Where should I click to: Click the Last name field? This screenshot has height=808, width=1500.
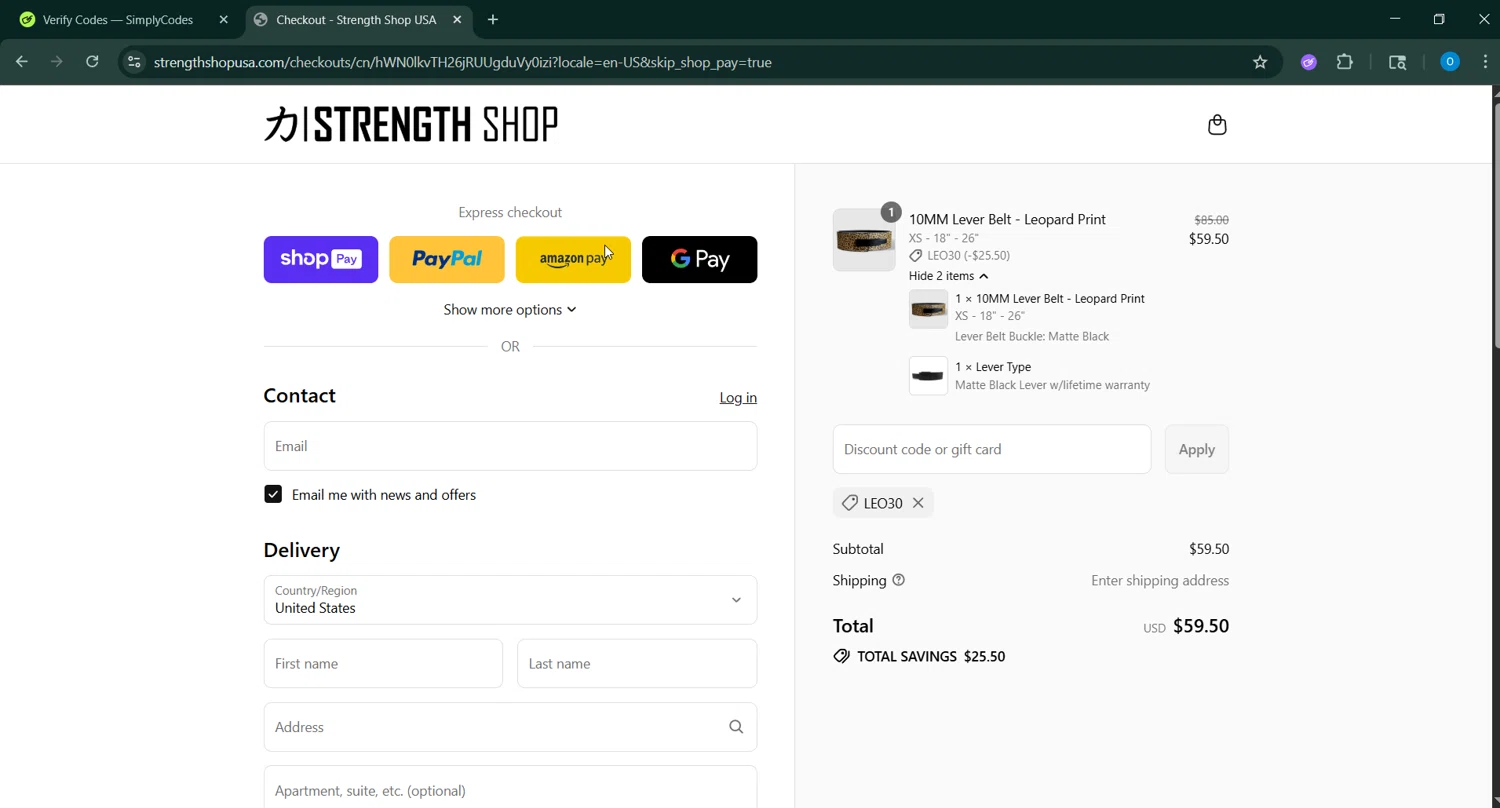pos(637,663)
